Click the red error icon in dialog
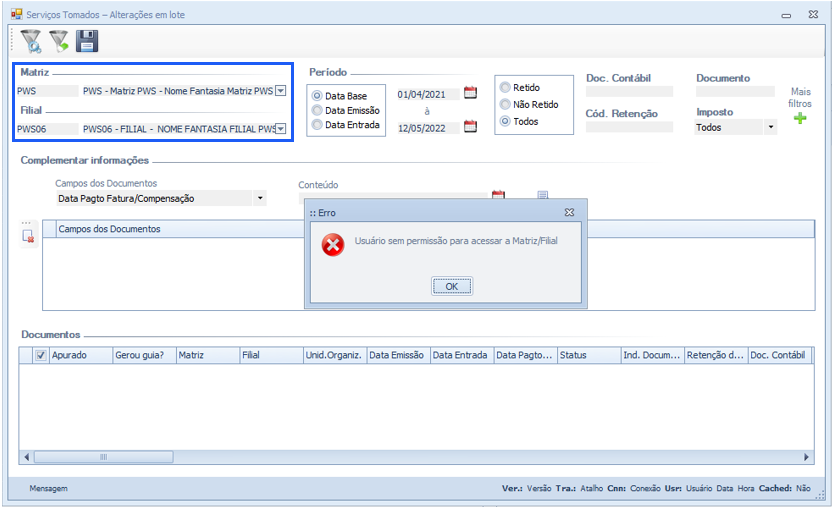 333,245
